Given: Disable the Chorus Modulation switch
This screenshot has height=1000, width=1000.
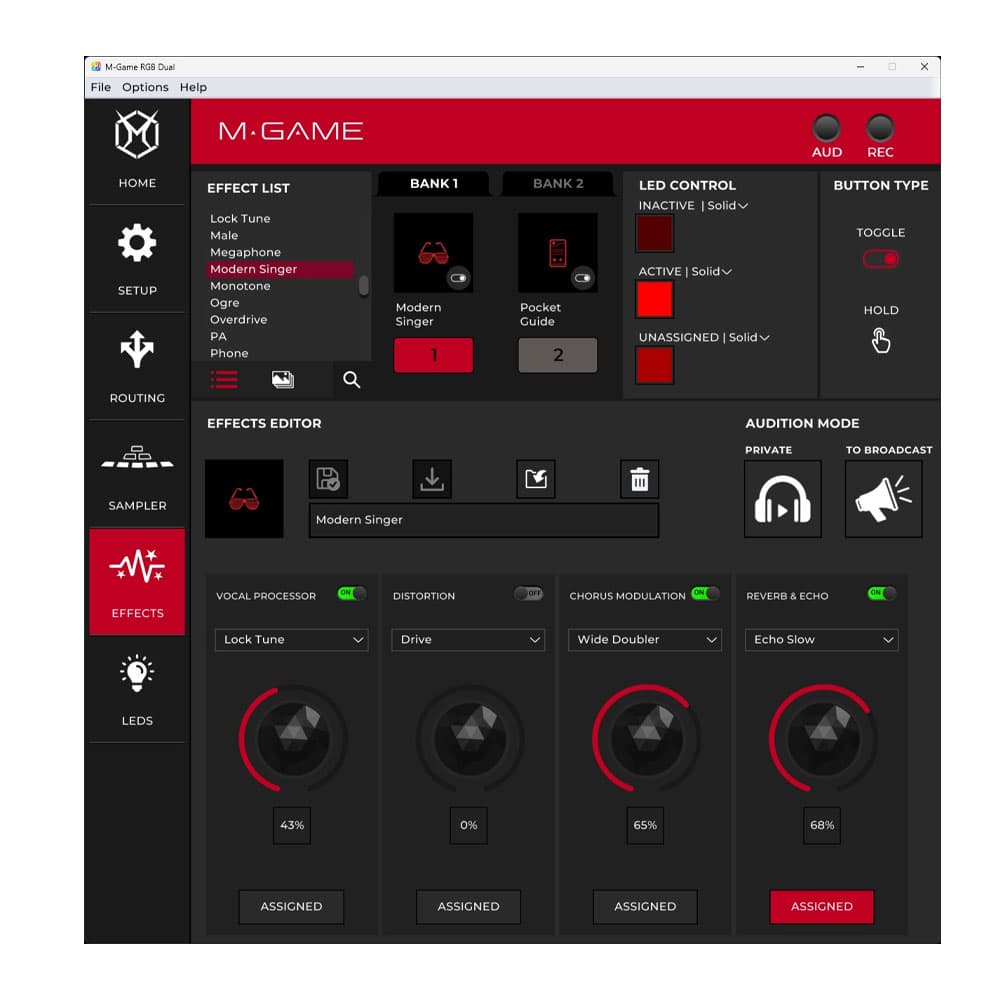Looking at the screenshot, I should pyautogui.click(x=705, y=593).
